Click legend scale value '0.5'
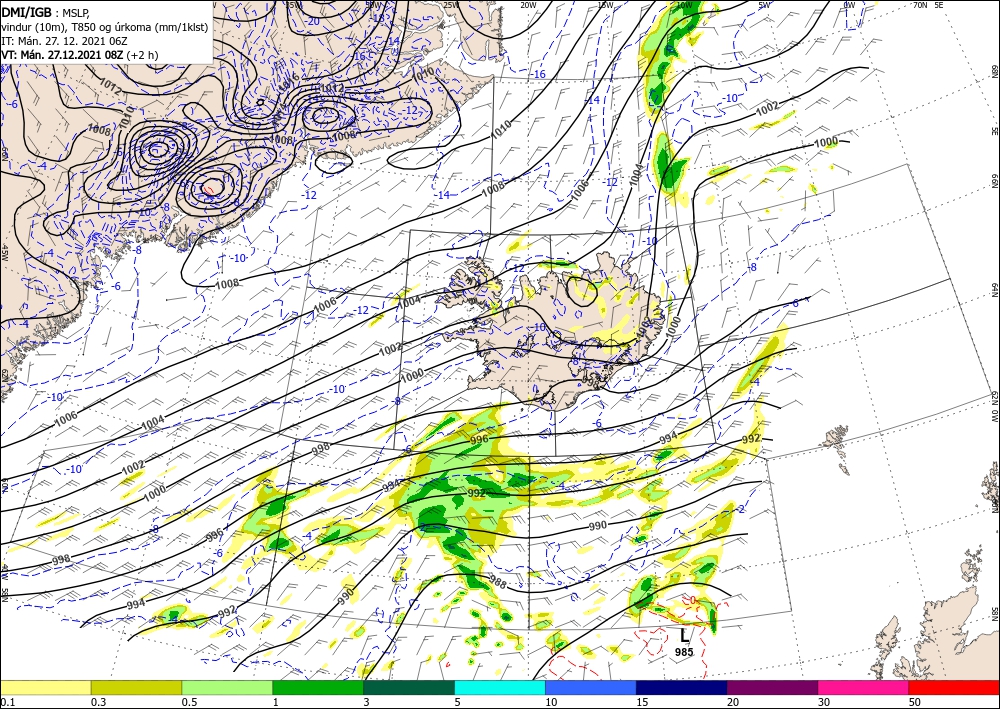Viewport: 1000px width, 709px height. 188,702
